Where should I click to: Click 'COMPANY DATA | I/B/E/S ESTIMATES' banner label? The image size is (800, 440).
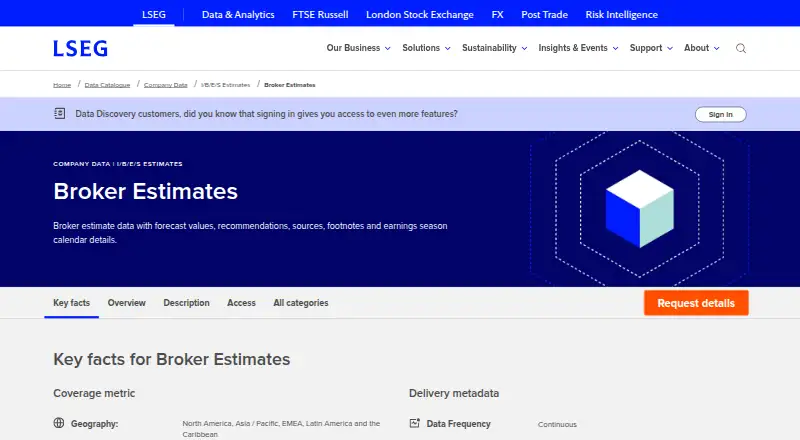click(x=117, y=164)
